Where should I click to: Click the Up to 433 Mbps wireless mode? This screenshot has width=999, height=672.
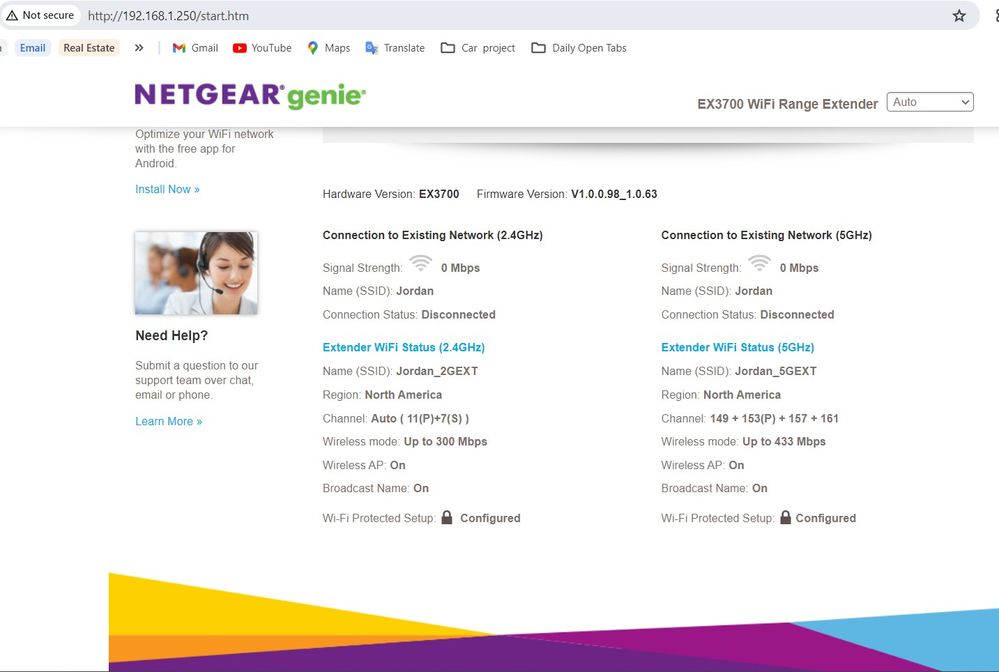784,441
